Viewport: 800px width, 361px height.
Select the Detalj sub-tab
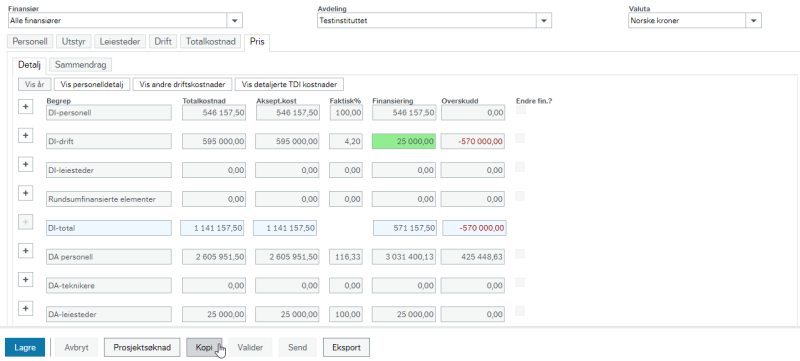tap(29, 65)
